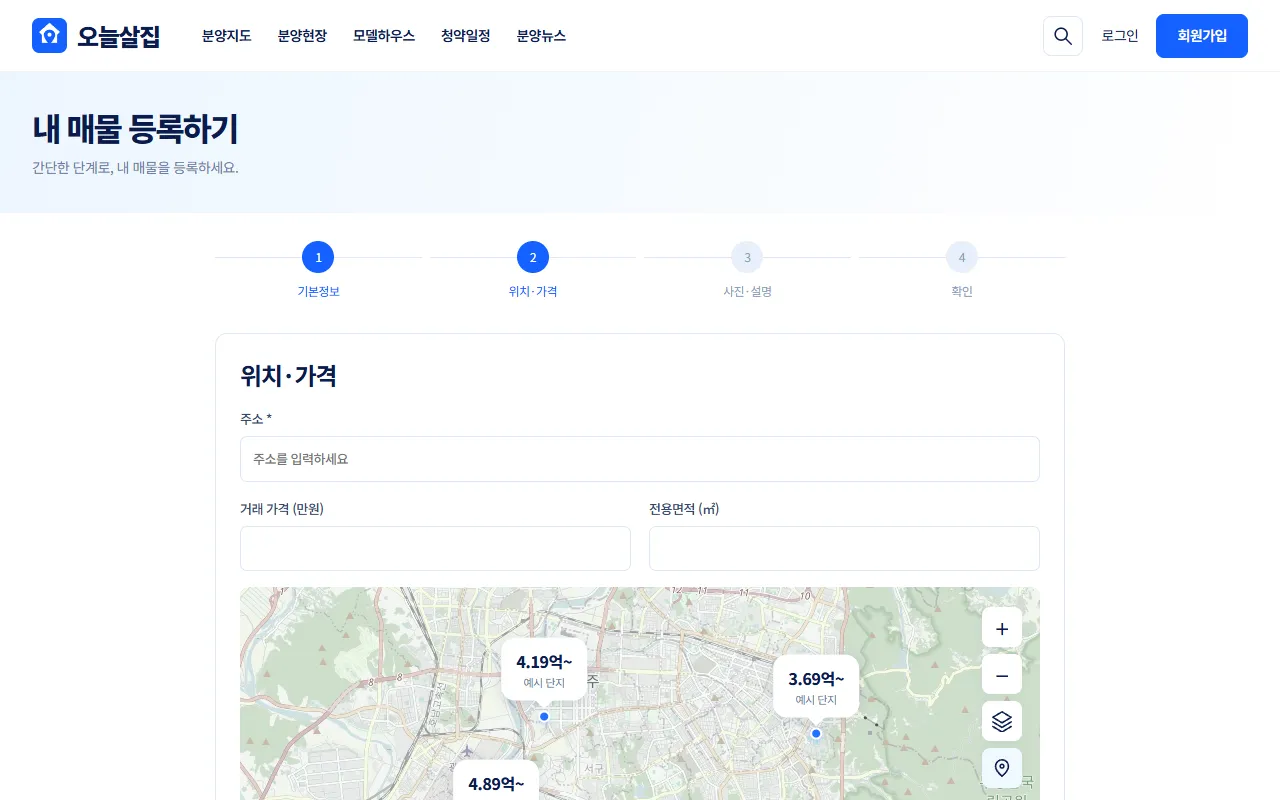Click the 로그인 link
The width and height of the screenshot is (1280, 800).
(x=1120, y=36)
